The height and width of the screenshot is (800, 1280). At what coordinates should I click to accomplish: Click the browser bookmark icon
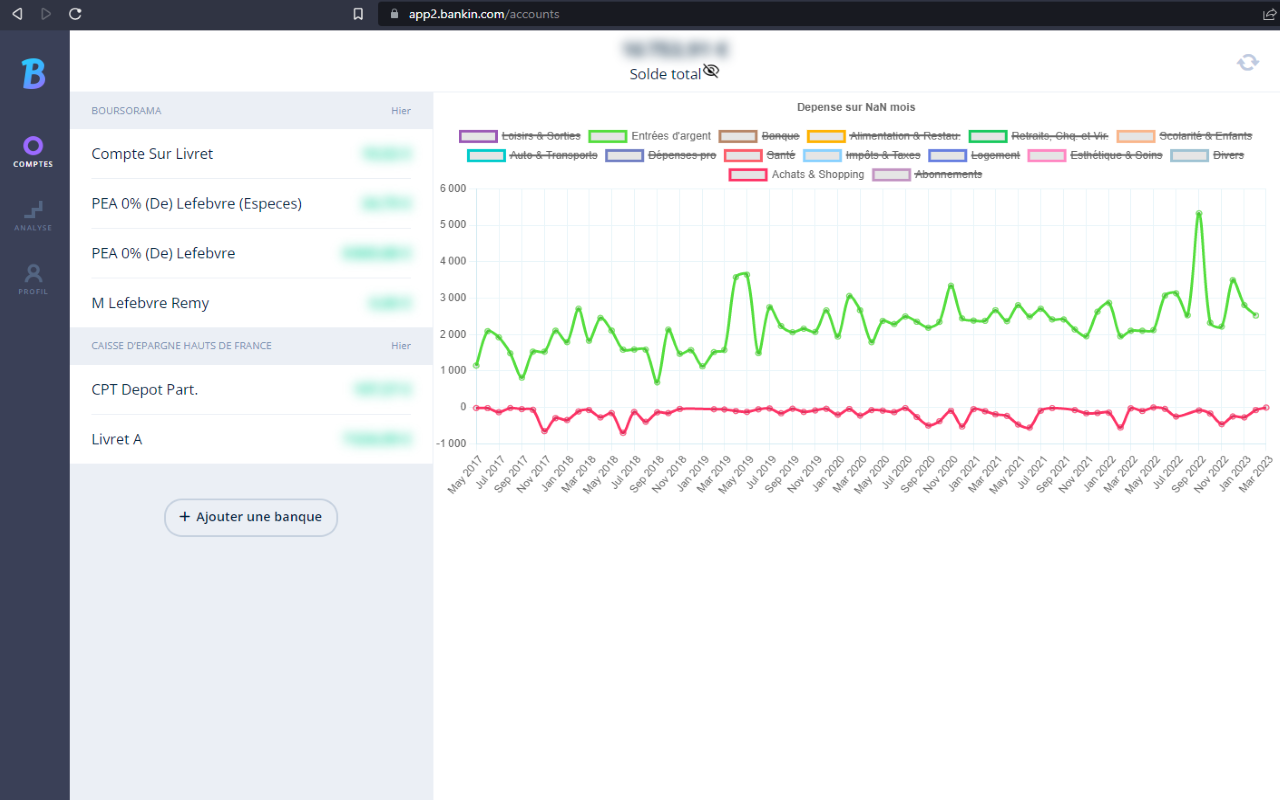(x=358, y=14)
